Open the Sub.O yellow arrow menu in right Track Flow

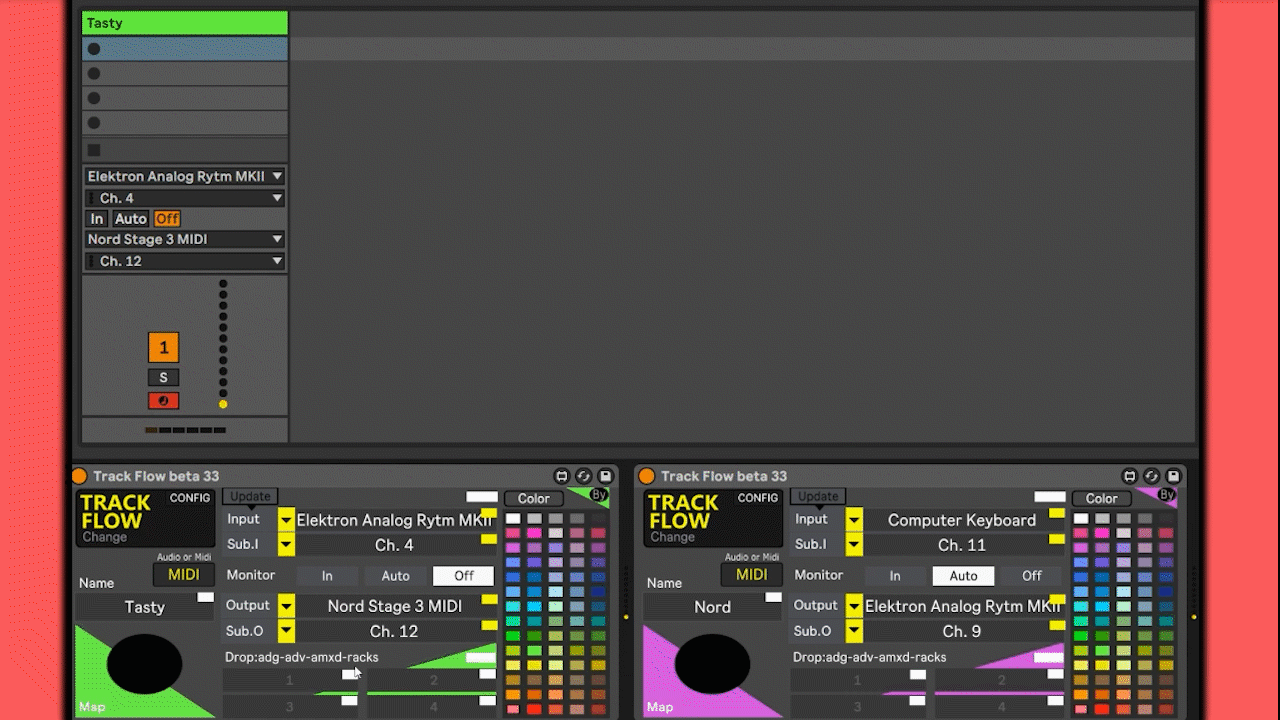tap(854, 631)
